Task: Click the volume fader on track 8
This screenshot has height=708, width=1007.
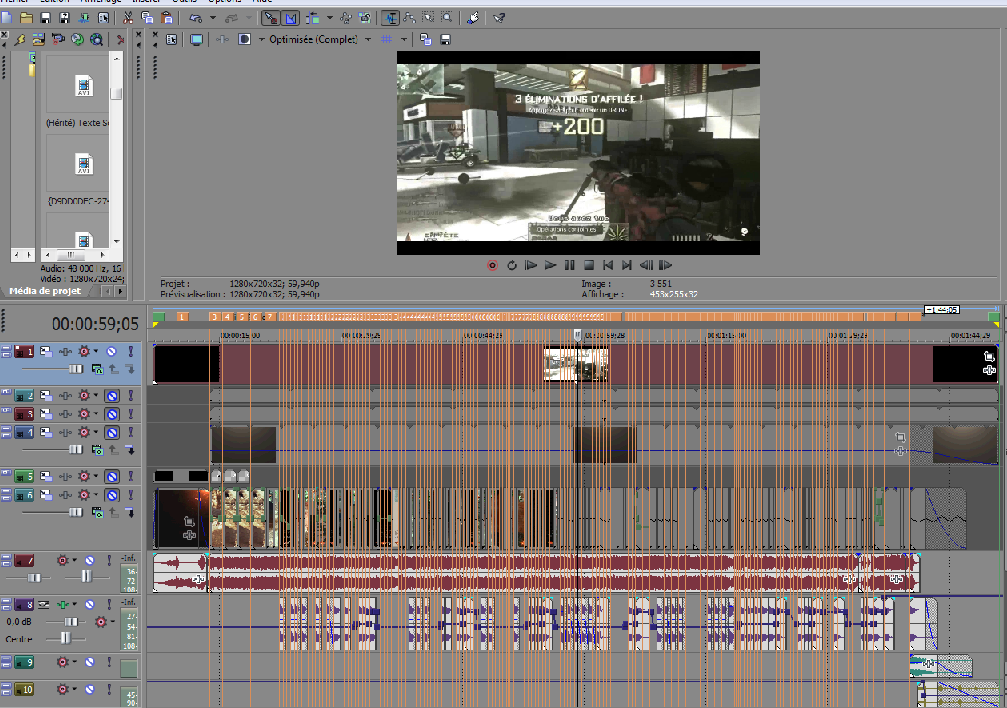Action: tap(71, 622)
